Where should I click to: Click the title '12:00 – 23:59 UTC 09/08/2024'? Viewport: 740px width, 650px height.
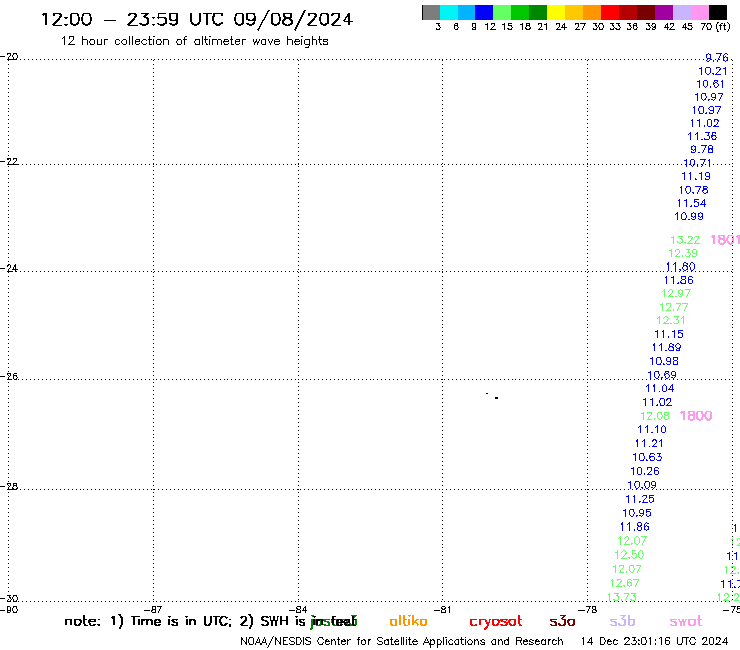click(197, 19)
